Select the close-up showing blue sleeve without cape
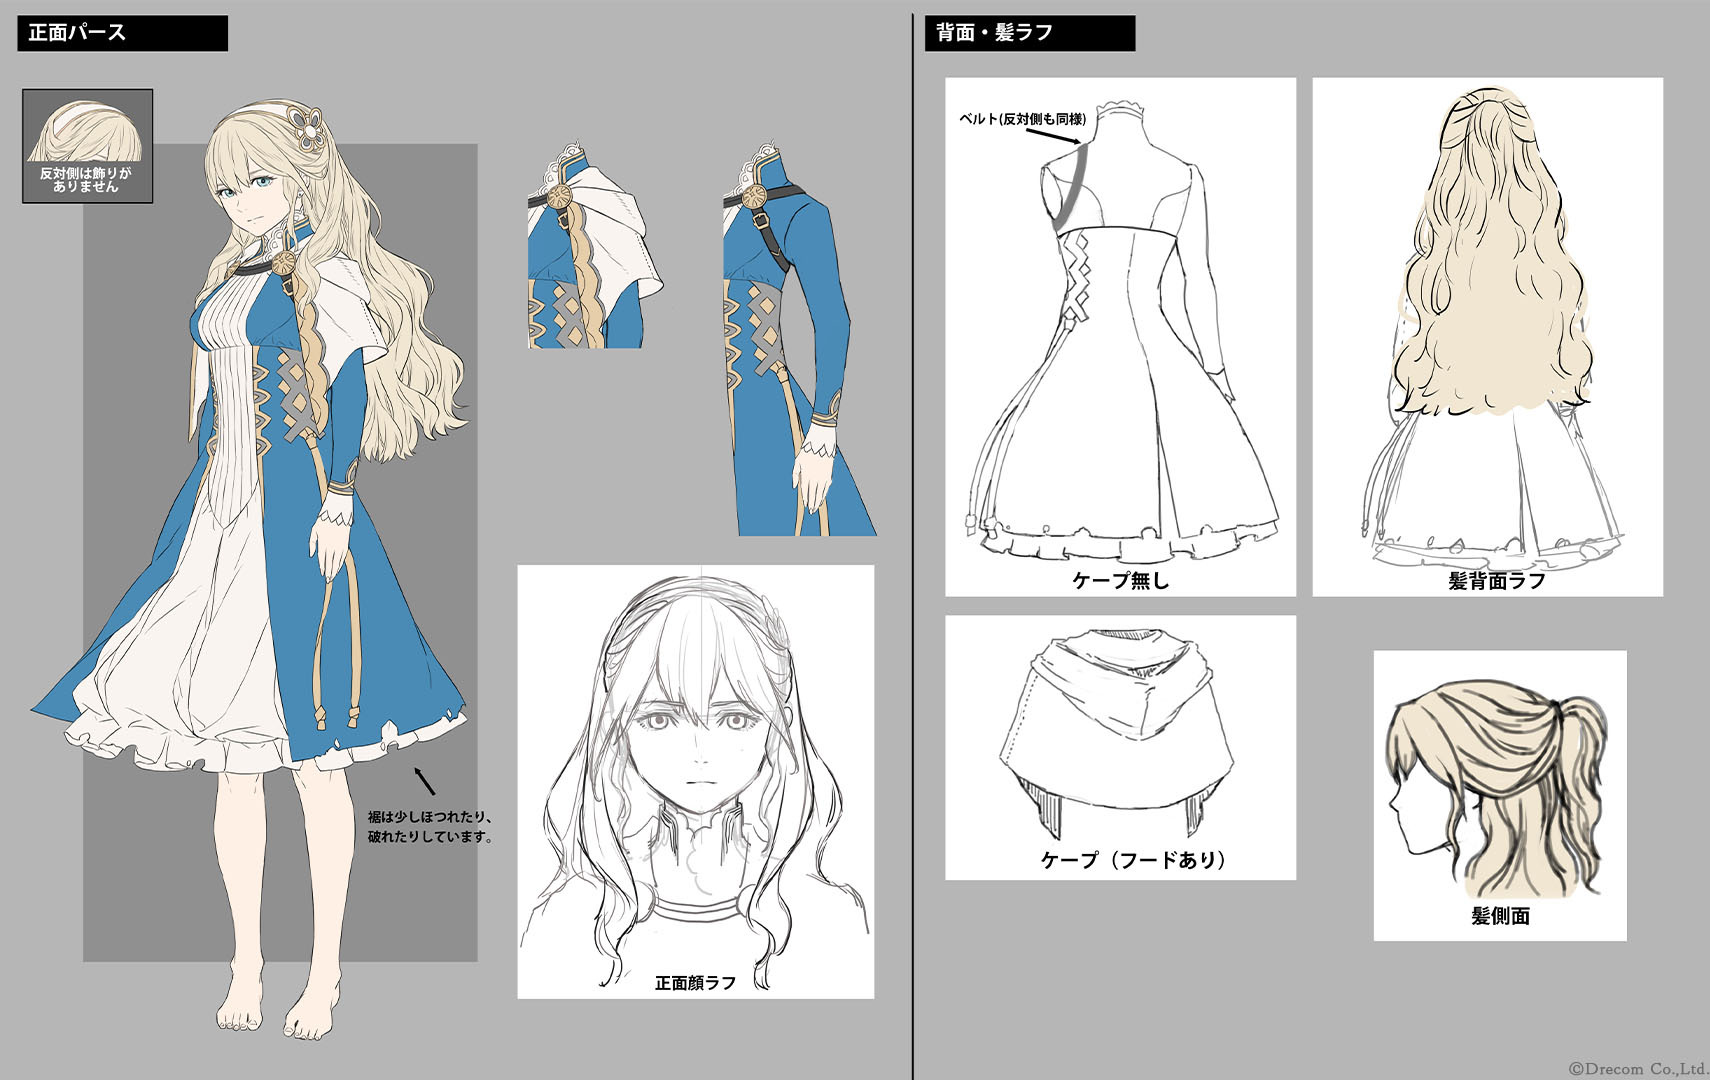The width and height of the screenshot is (1710, 1080). 797,340
